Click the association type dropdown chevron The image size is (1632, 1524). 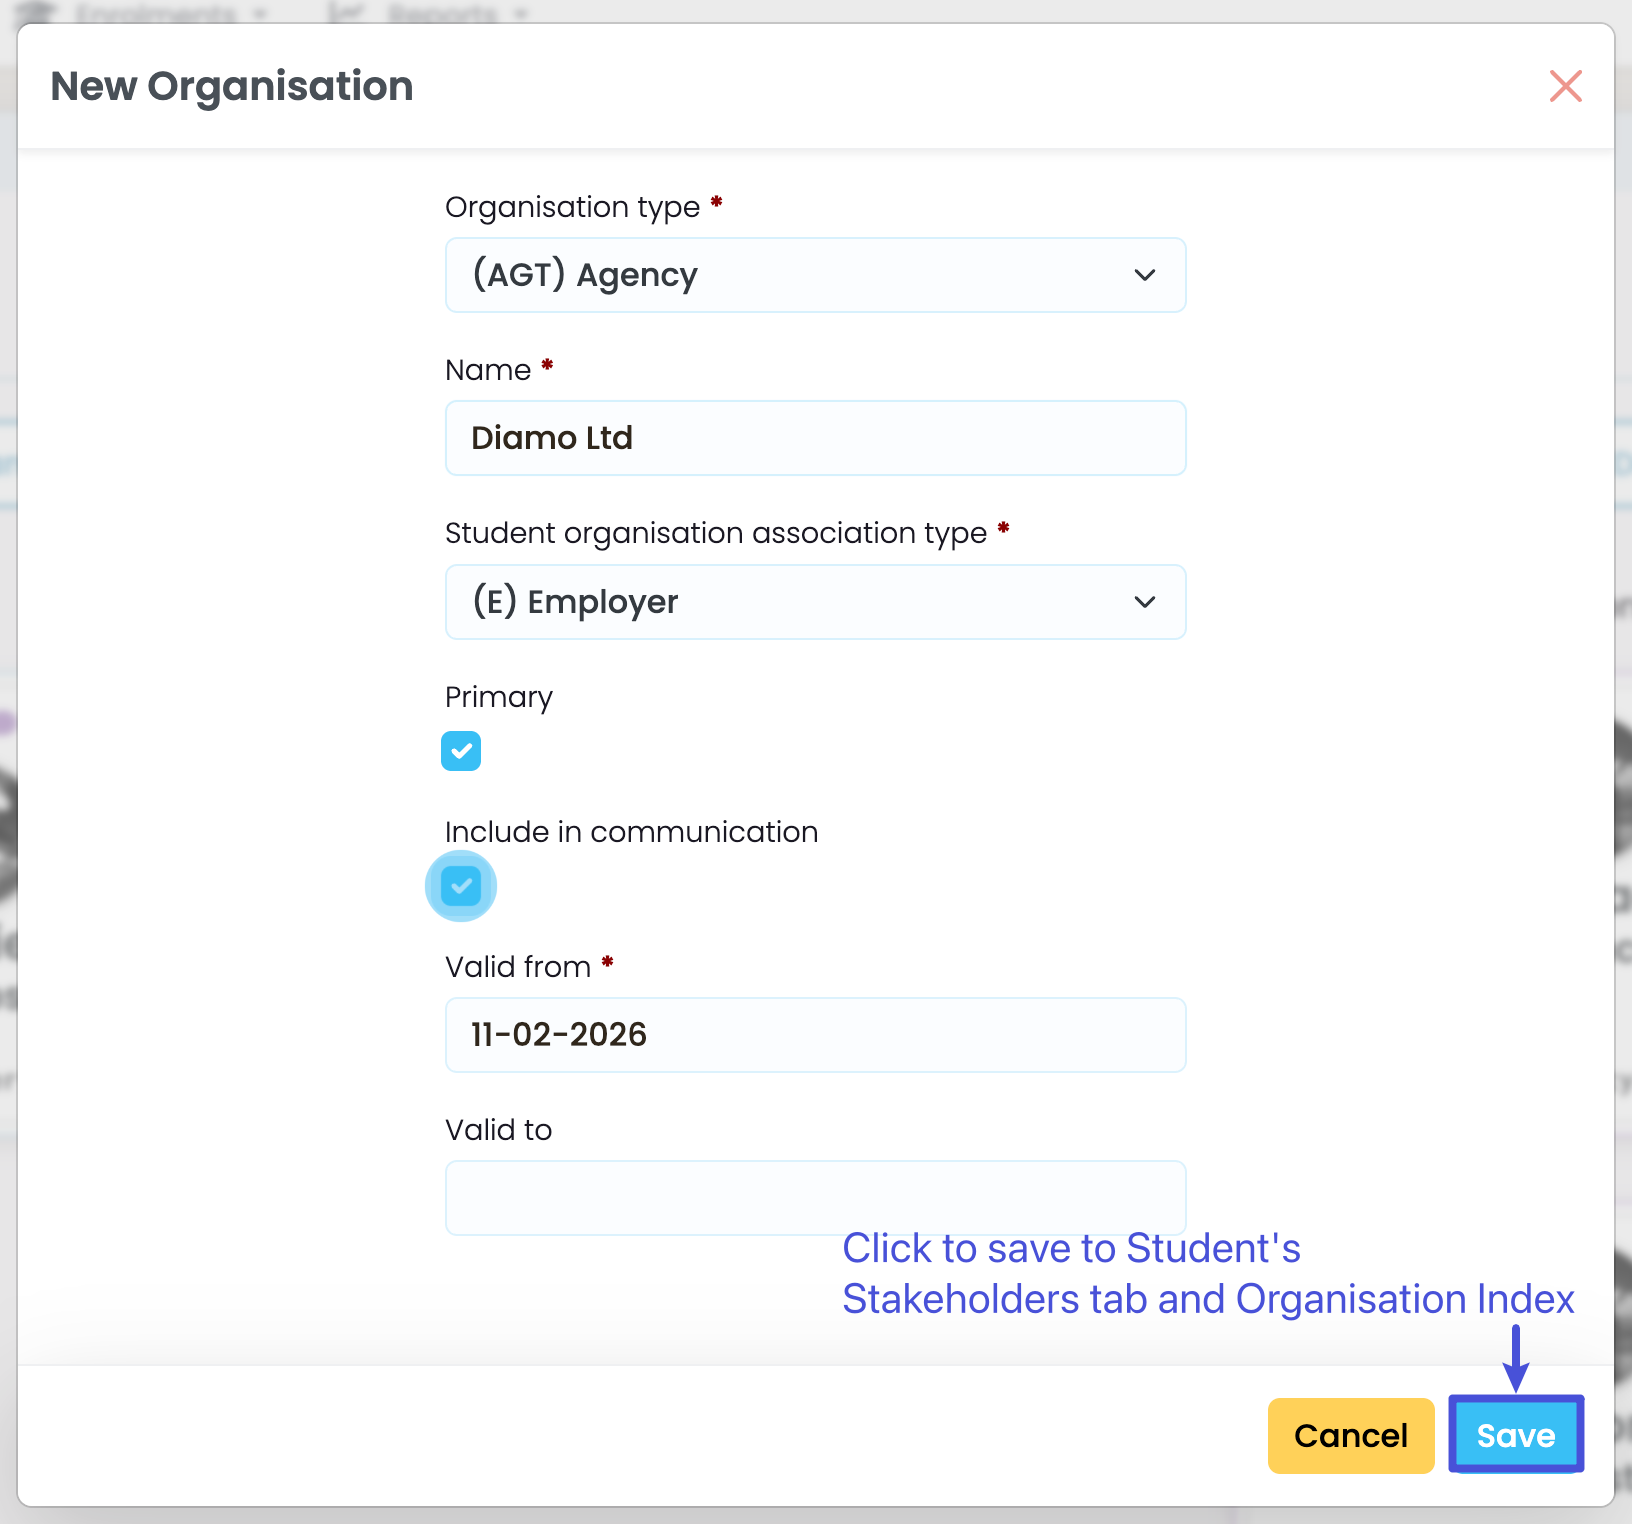pos(1145,602)
